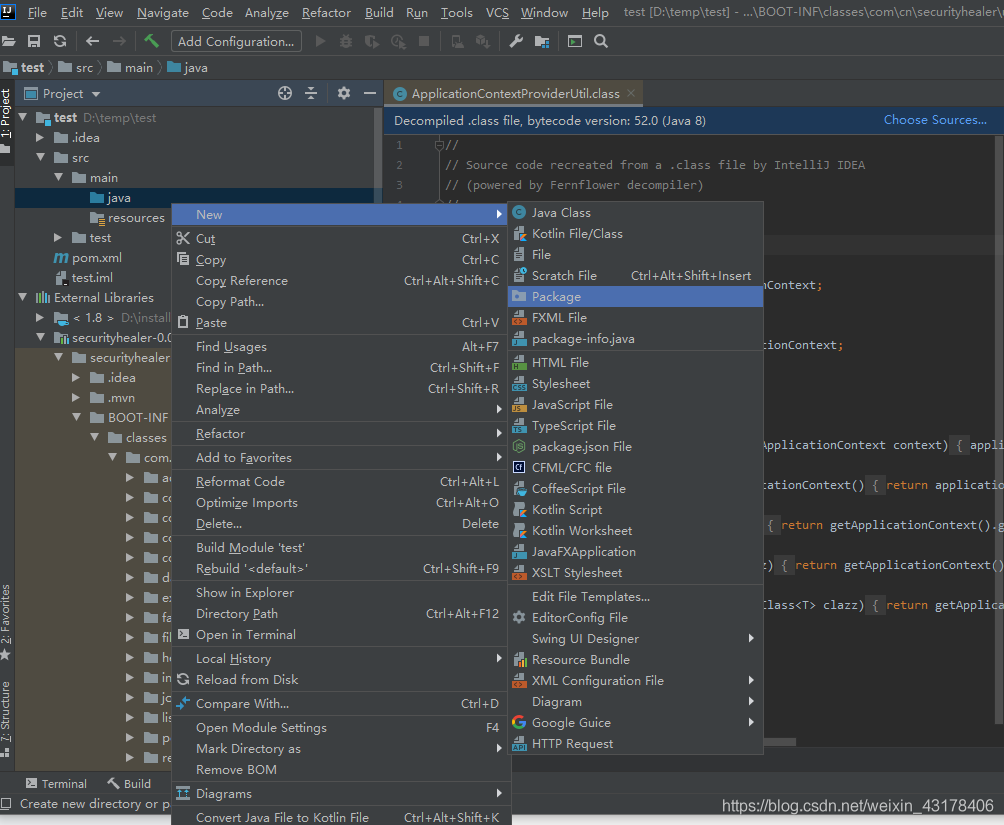The image size is (1004, 825).
Task: Open the Favorites side tool tab
Action: (6, 622)
